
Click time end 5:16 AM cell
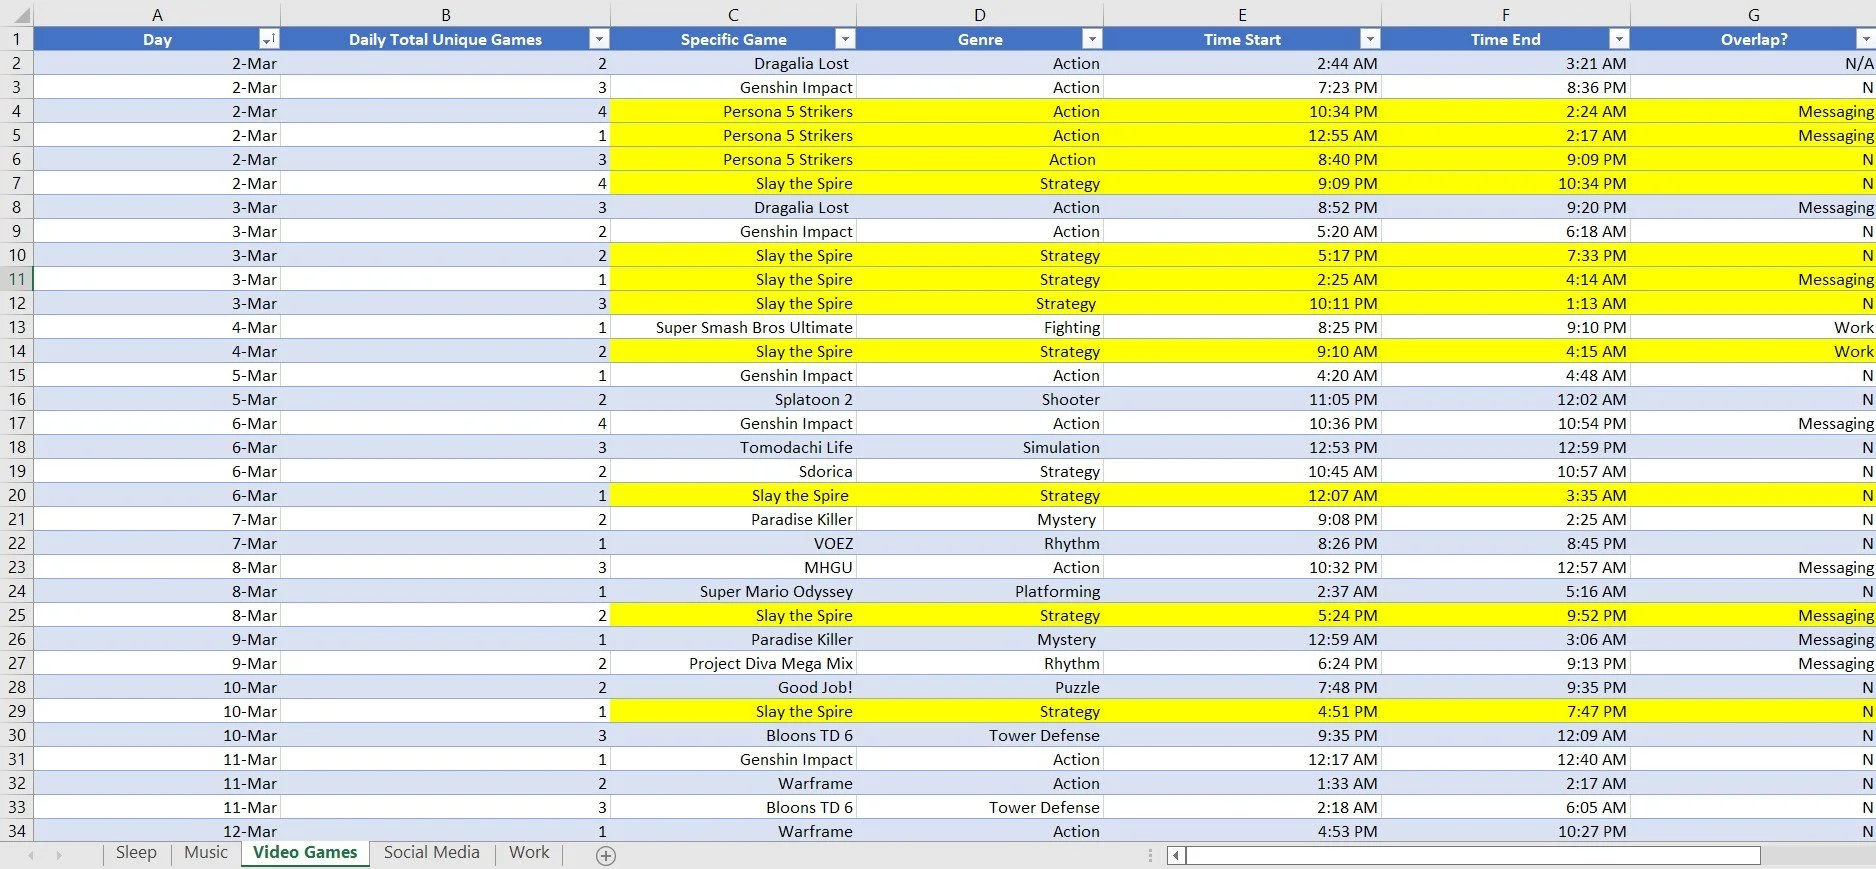point(1506,591)
